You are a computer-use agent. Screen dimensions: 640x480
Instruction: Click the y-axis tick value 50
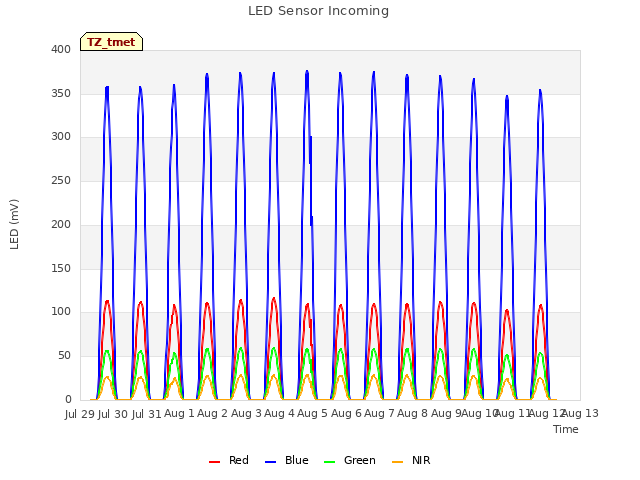(x=64, y=356)
